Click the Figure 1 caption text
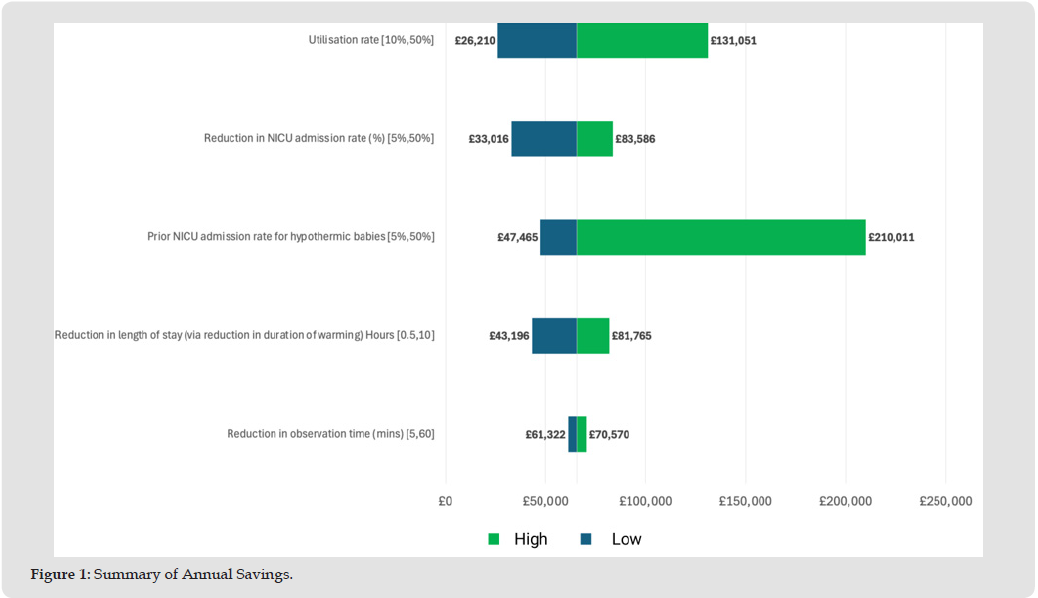 162,574
